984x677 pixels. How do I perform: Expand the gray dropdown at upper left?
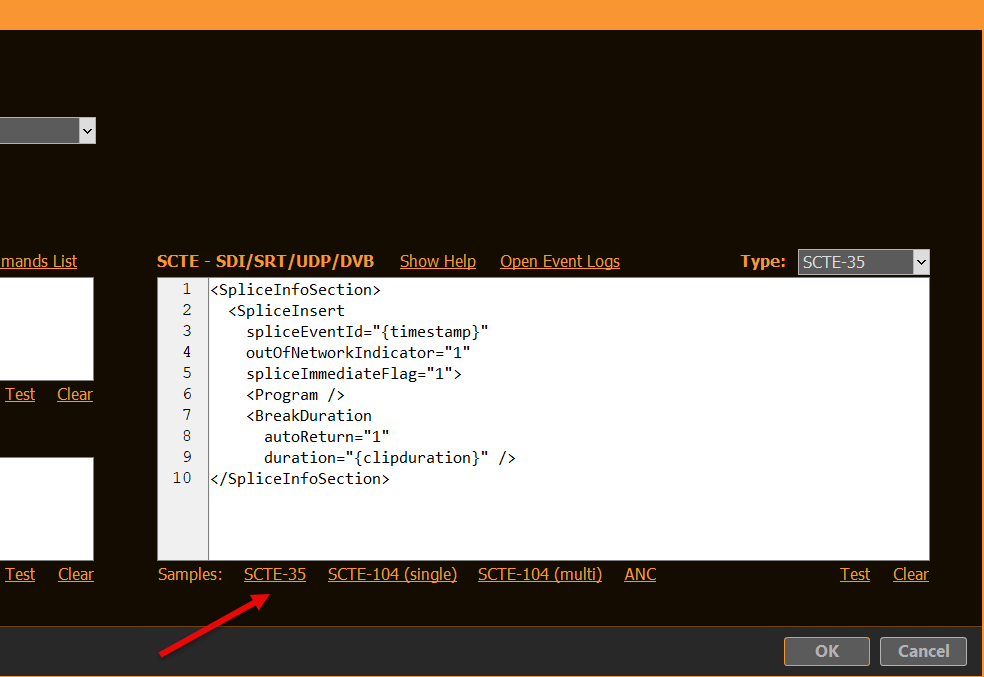(x=47, y=131)
